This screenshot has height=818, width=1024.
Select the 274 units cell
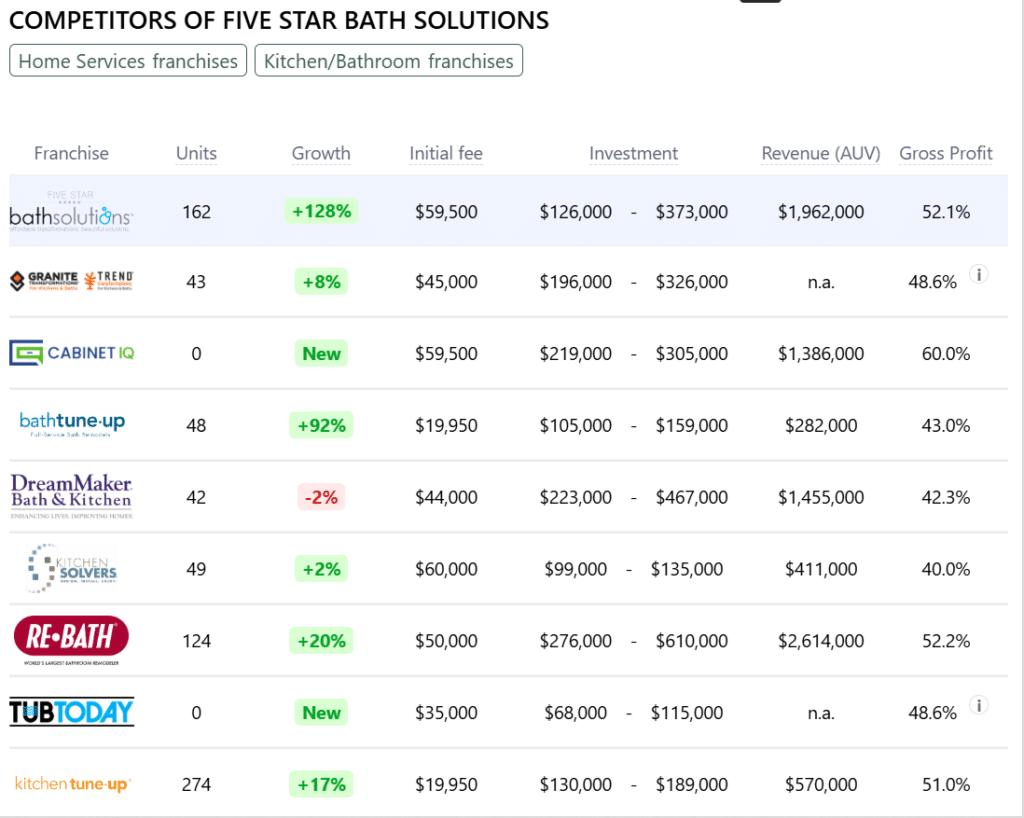197,784
